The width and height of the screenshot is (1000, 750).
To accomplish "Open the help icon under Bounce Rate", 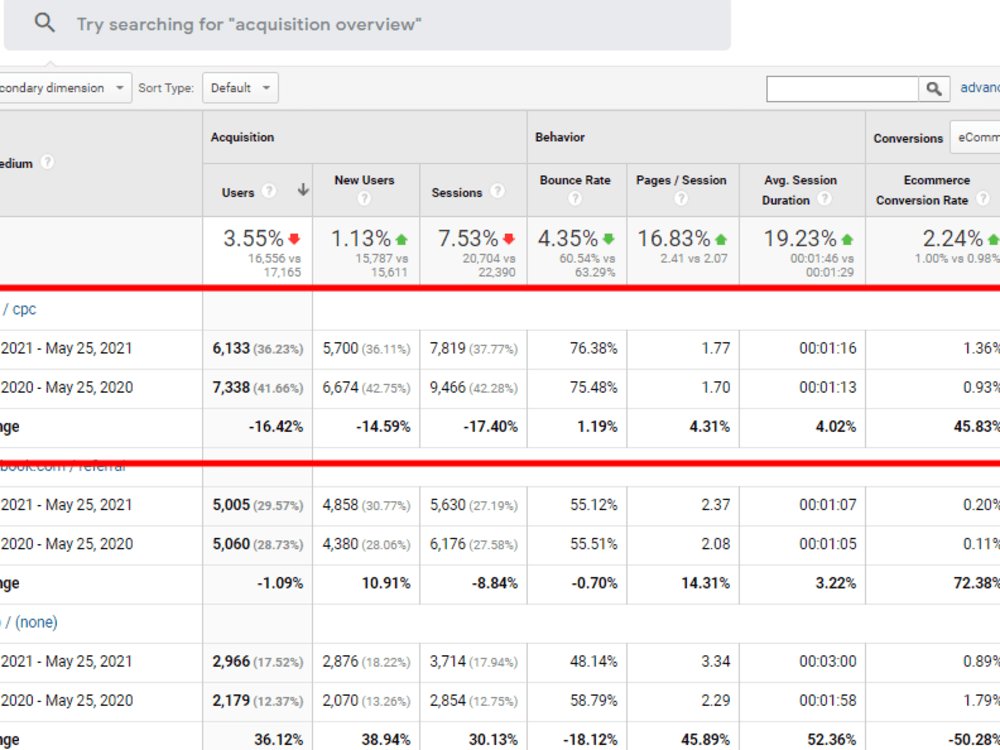I will 575,199.
